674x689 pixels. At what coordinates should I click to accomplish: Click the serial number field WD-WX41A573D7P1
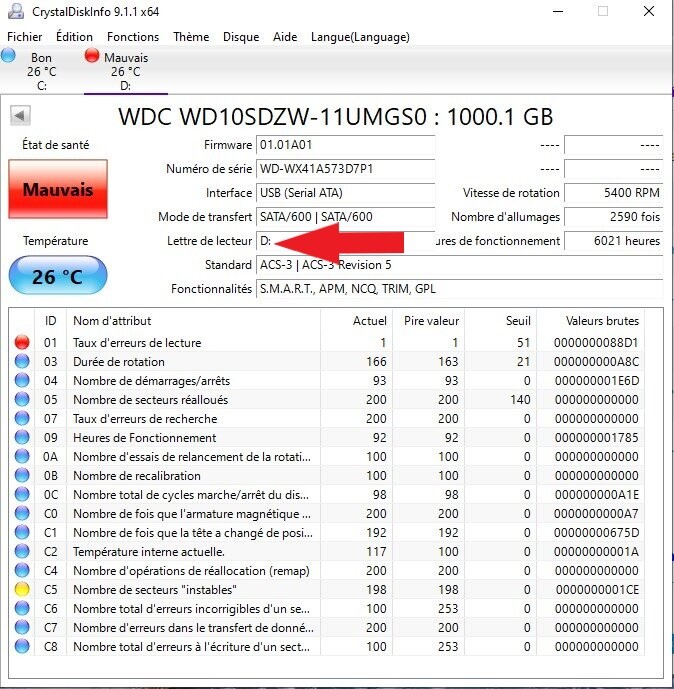[x=345, y=169]
